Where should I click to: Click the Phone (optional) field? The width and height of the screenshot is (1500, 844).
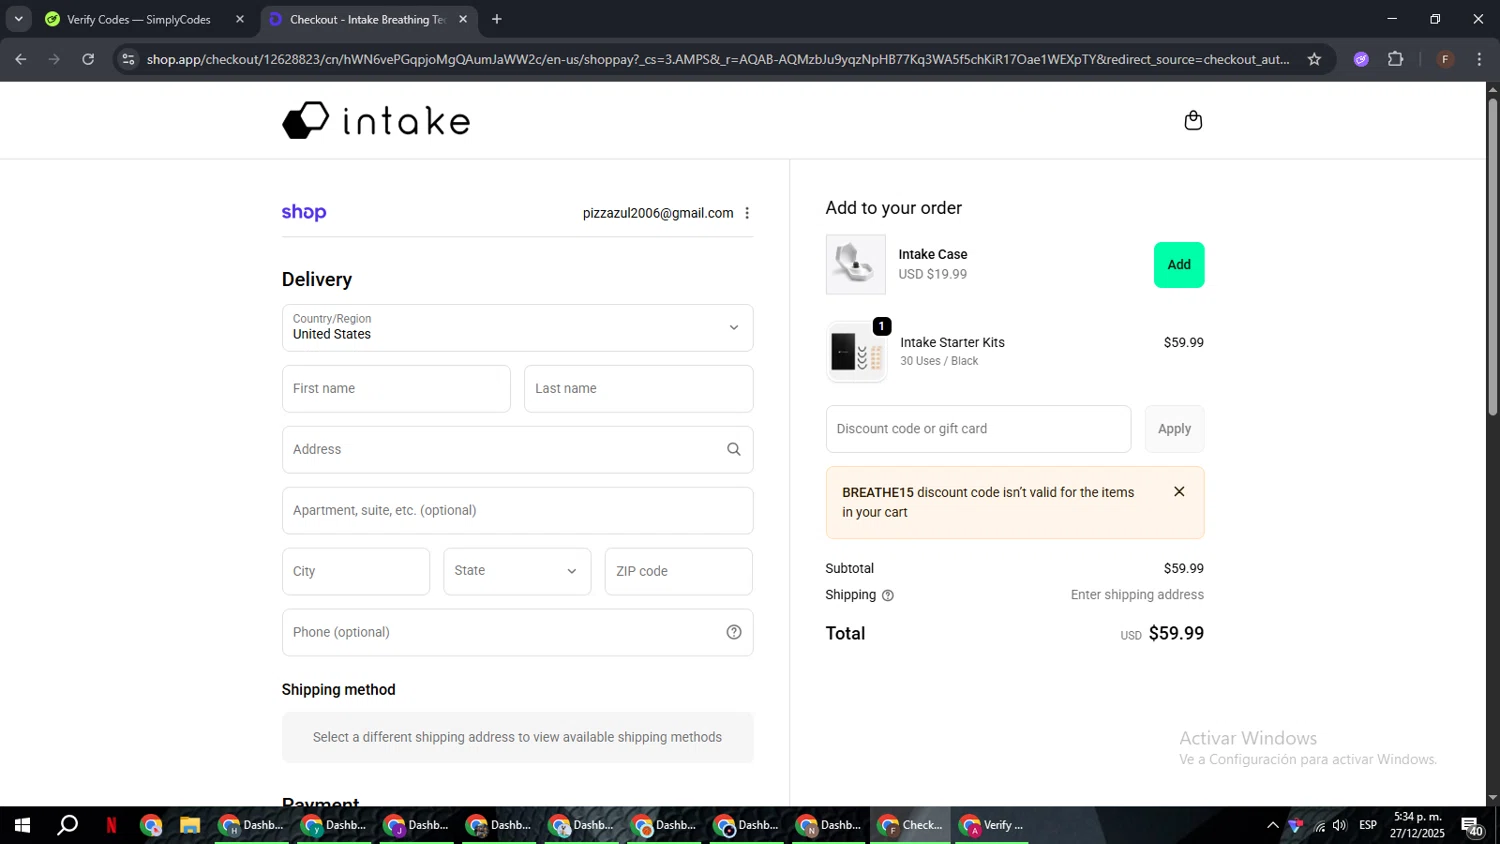click(517, 632)
